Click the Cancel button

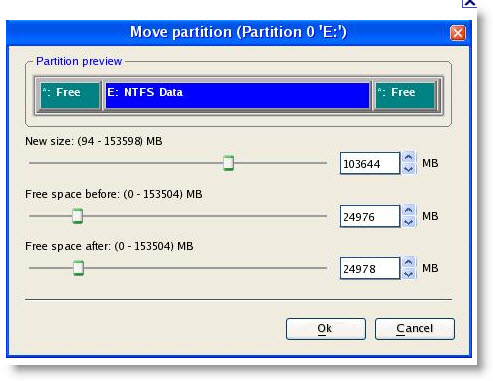(414, 329)
